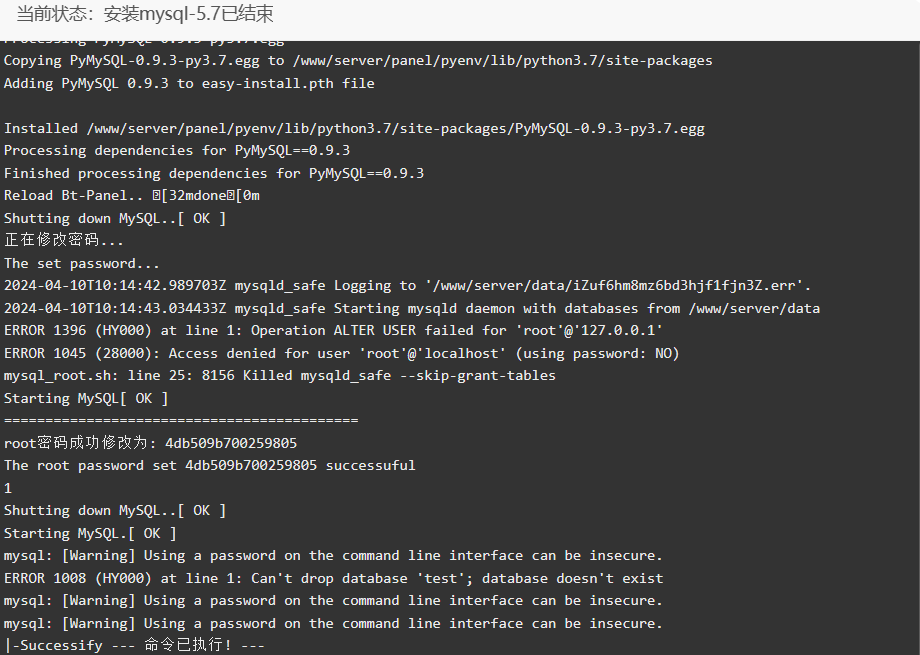Click the 'Installed /www/server/panel' egg path line
Image resolution: width=920 pixels, height=655 pixels.
(x=354, y=129)
